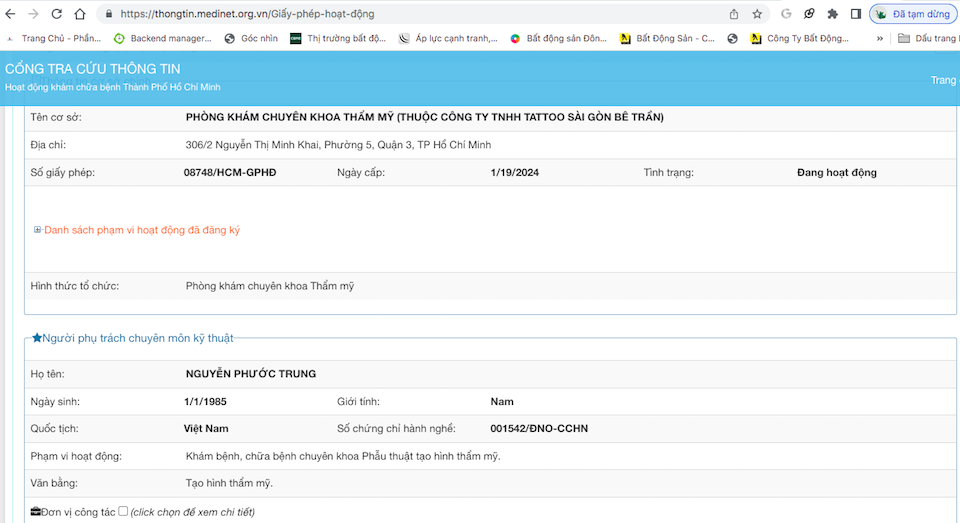Select certificate number 001542/ĐNO-CCHN
Screen dimensions: 960x523
[539, 429]
